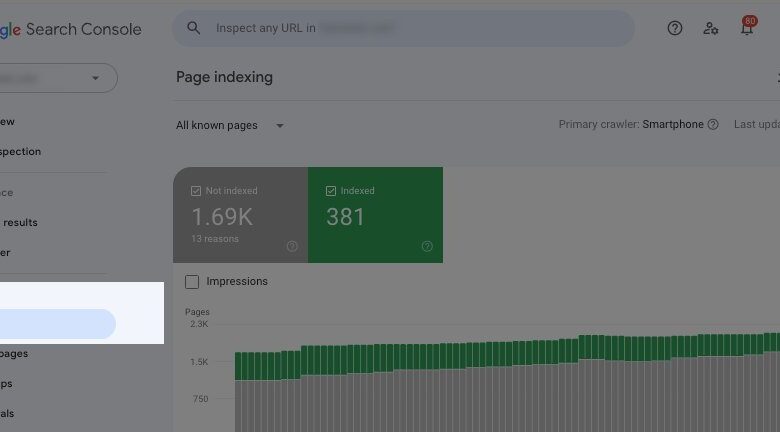
Task: Expand the All known pages dropdown
Action: click(x=230, y=125)
